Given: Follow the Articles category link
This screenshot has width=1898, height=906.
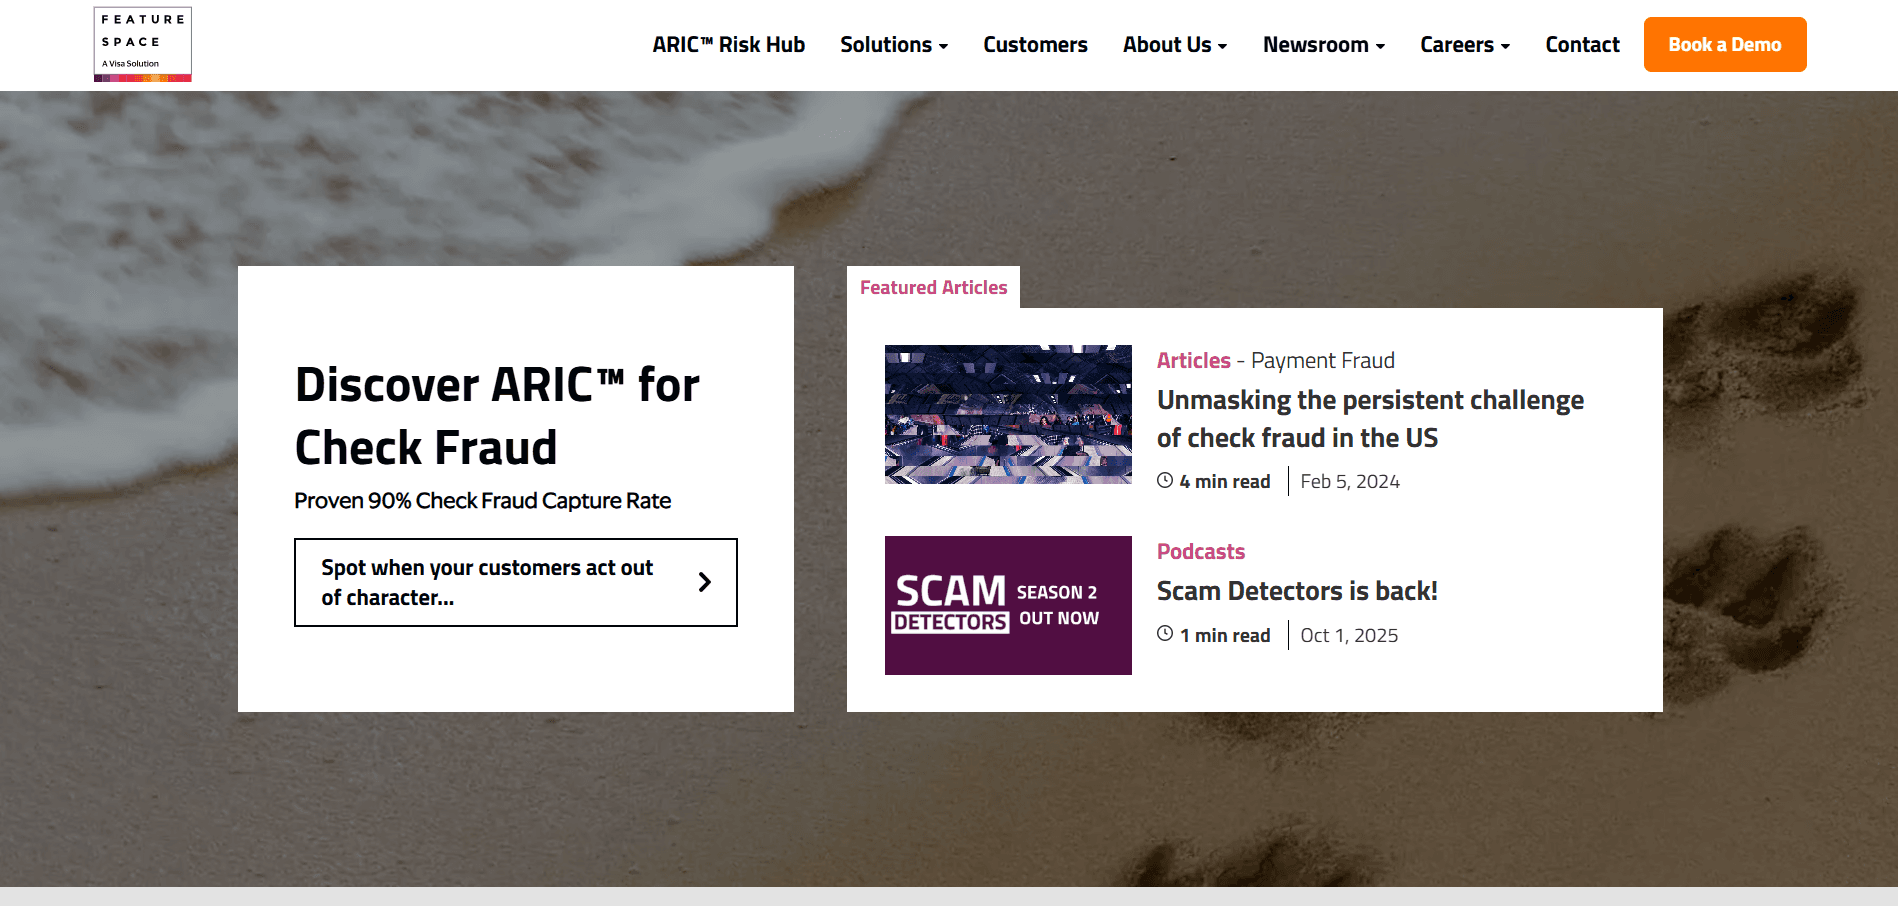Looking at the screenshot, I should (1194, 361).
